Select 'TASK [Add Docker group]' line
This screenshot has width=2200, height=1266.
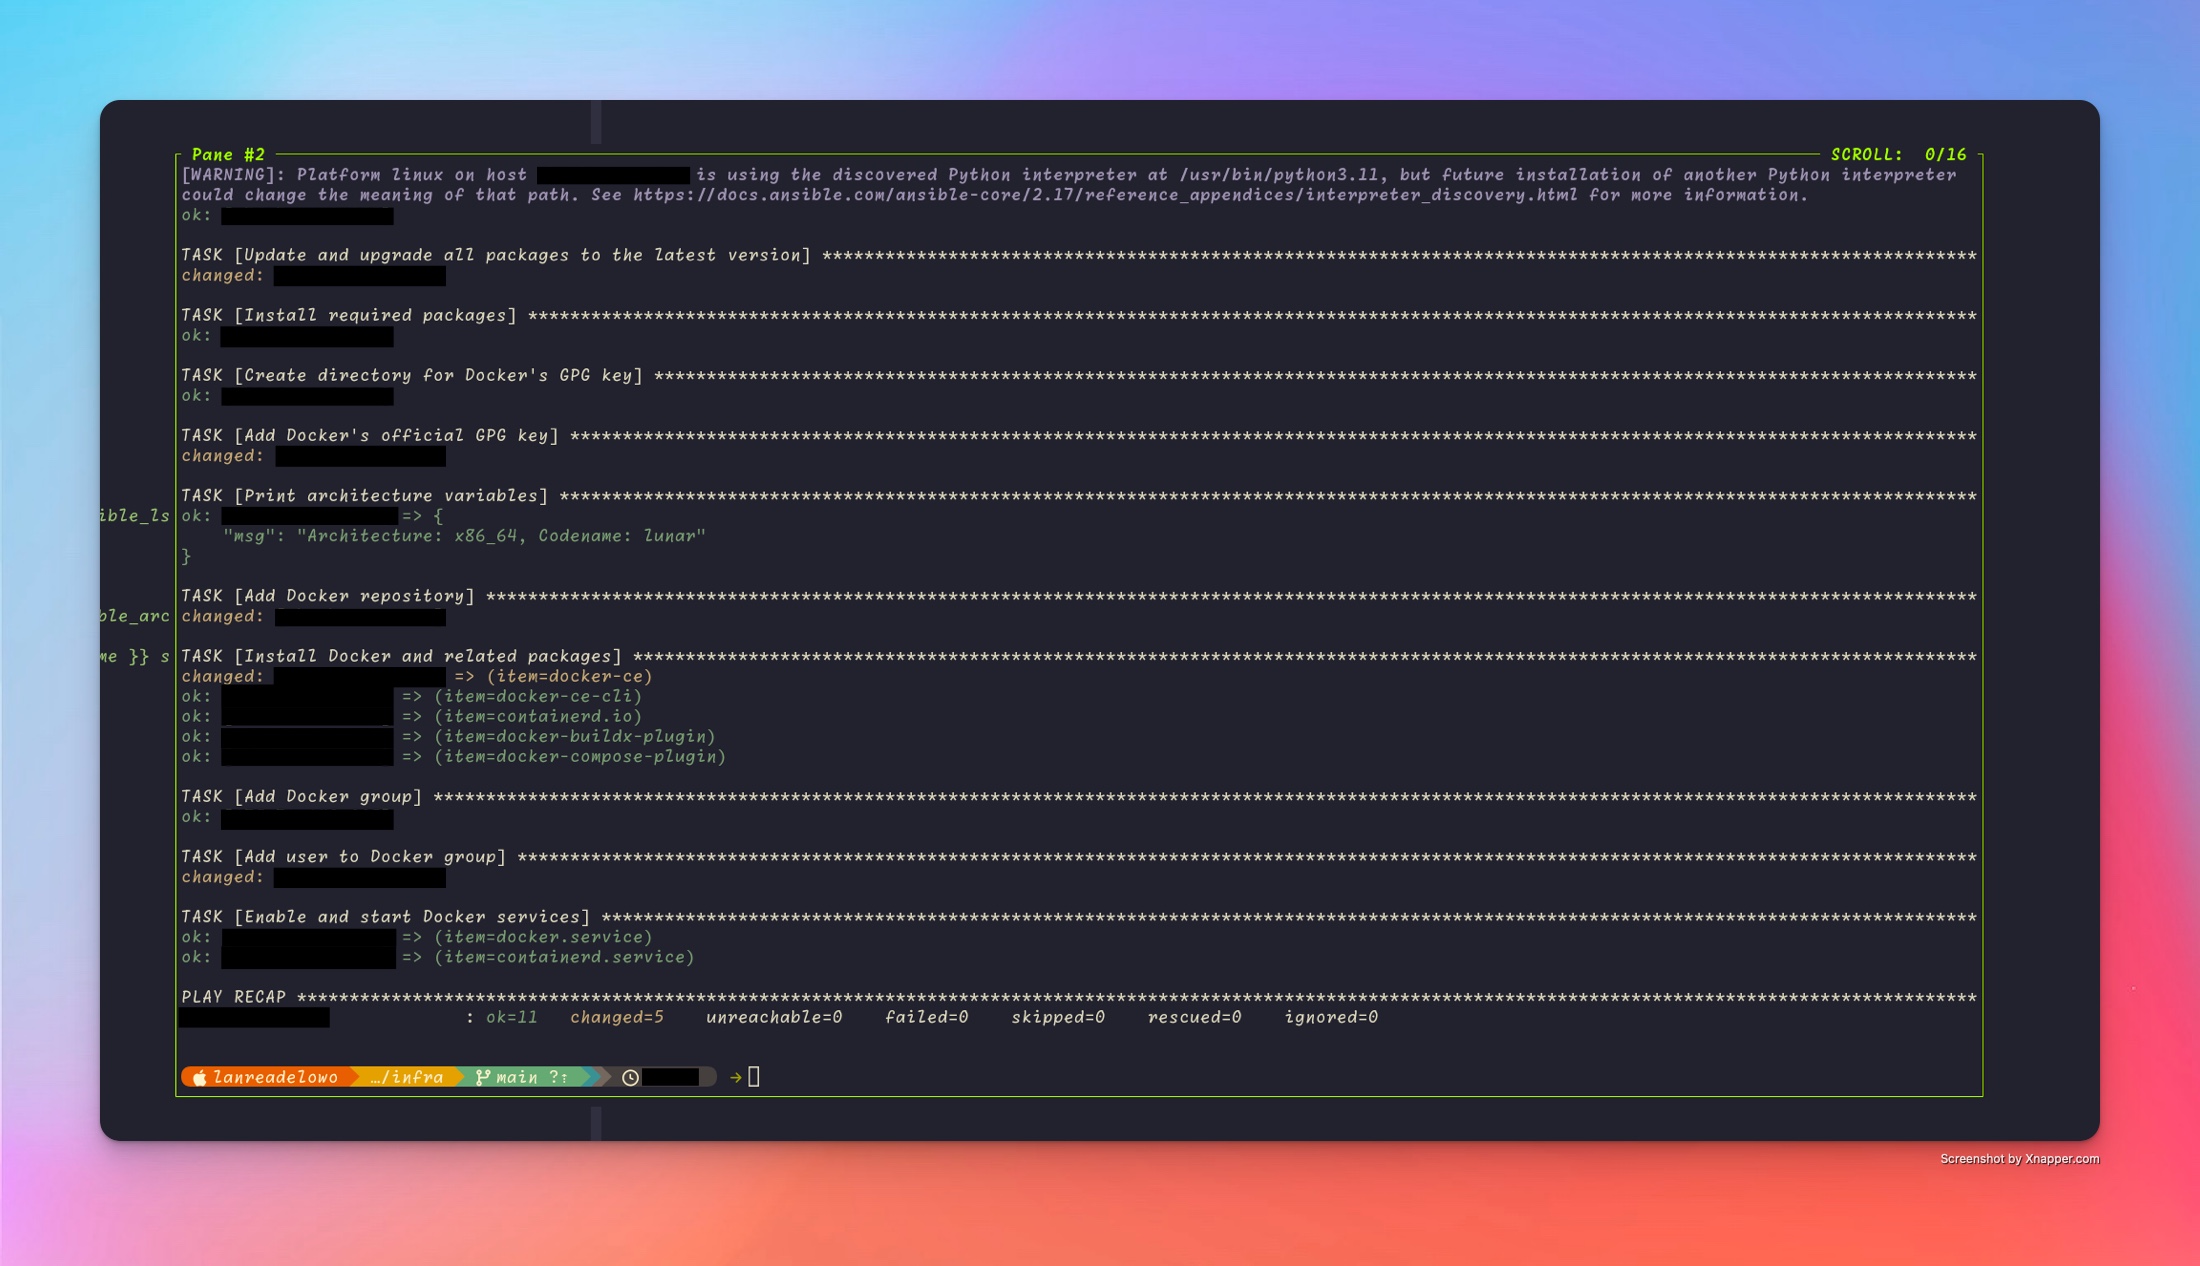(1079, 796)
